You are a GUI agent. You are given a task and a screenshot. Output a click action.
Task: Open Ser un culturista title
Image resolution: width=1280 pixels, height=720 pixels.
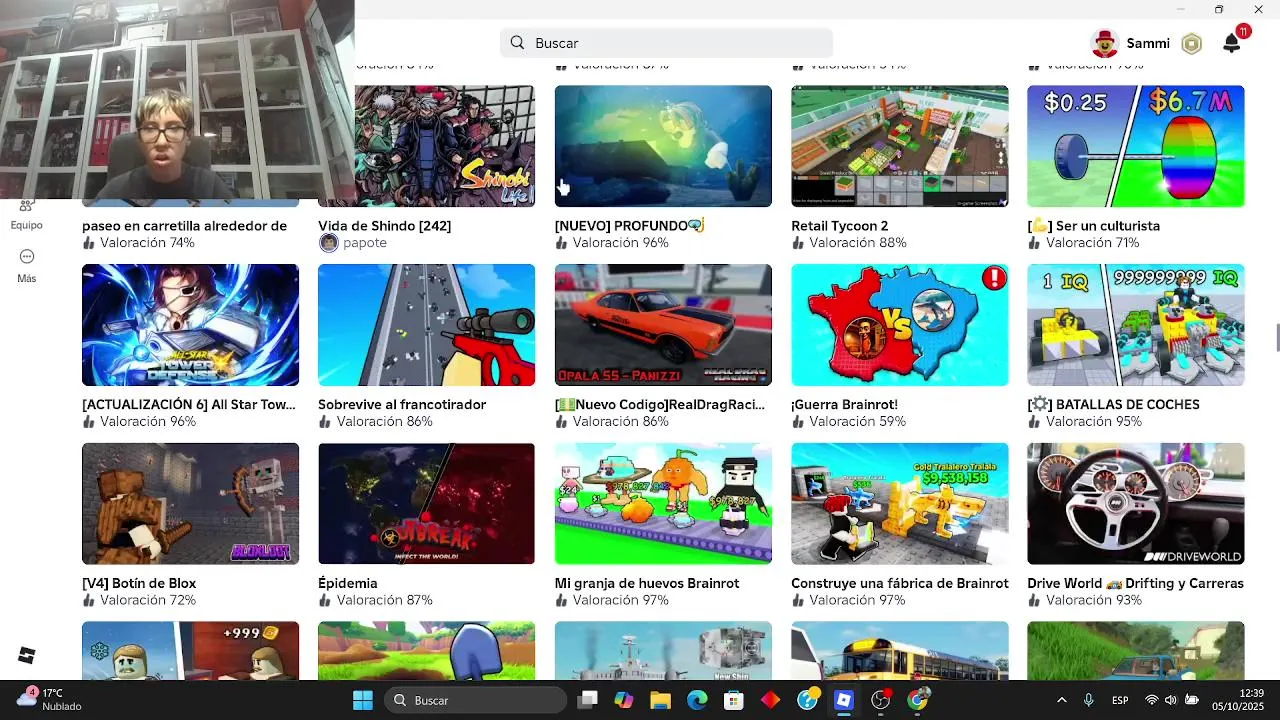point(1094,226)
